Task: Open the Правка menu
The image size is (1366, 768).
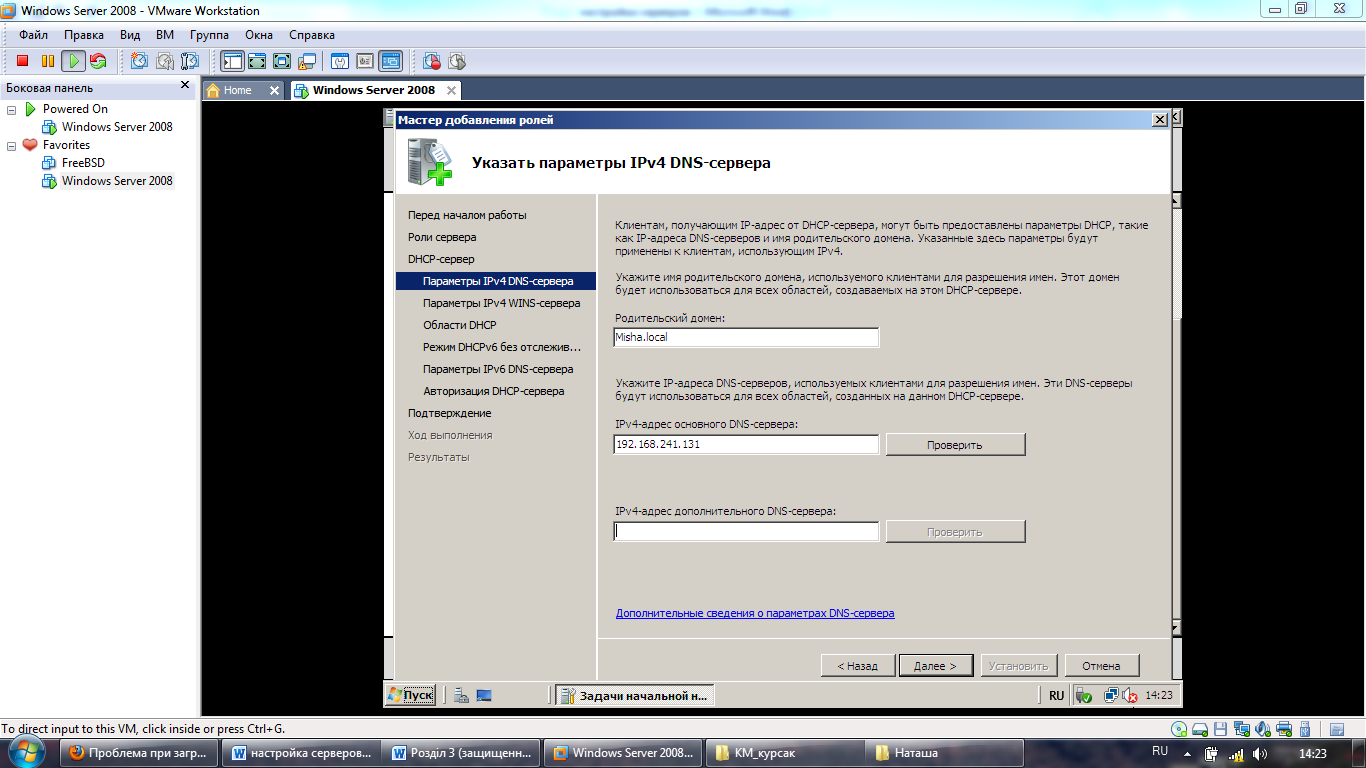Action: click(x=84, y=35)
